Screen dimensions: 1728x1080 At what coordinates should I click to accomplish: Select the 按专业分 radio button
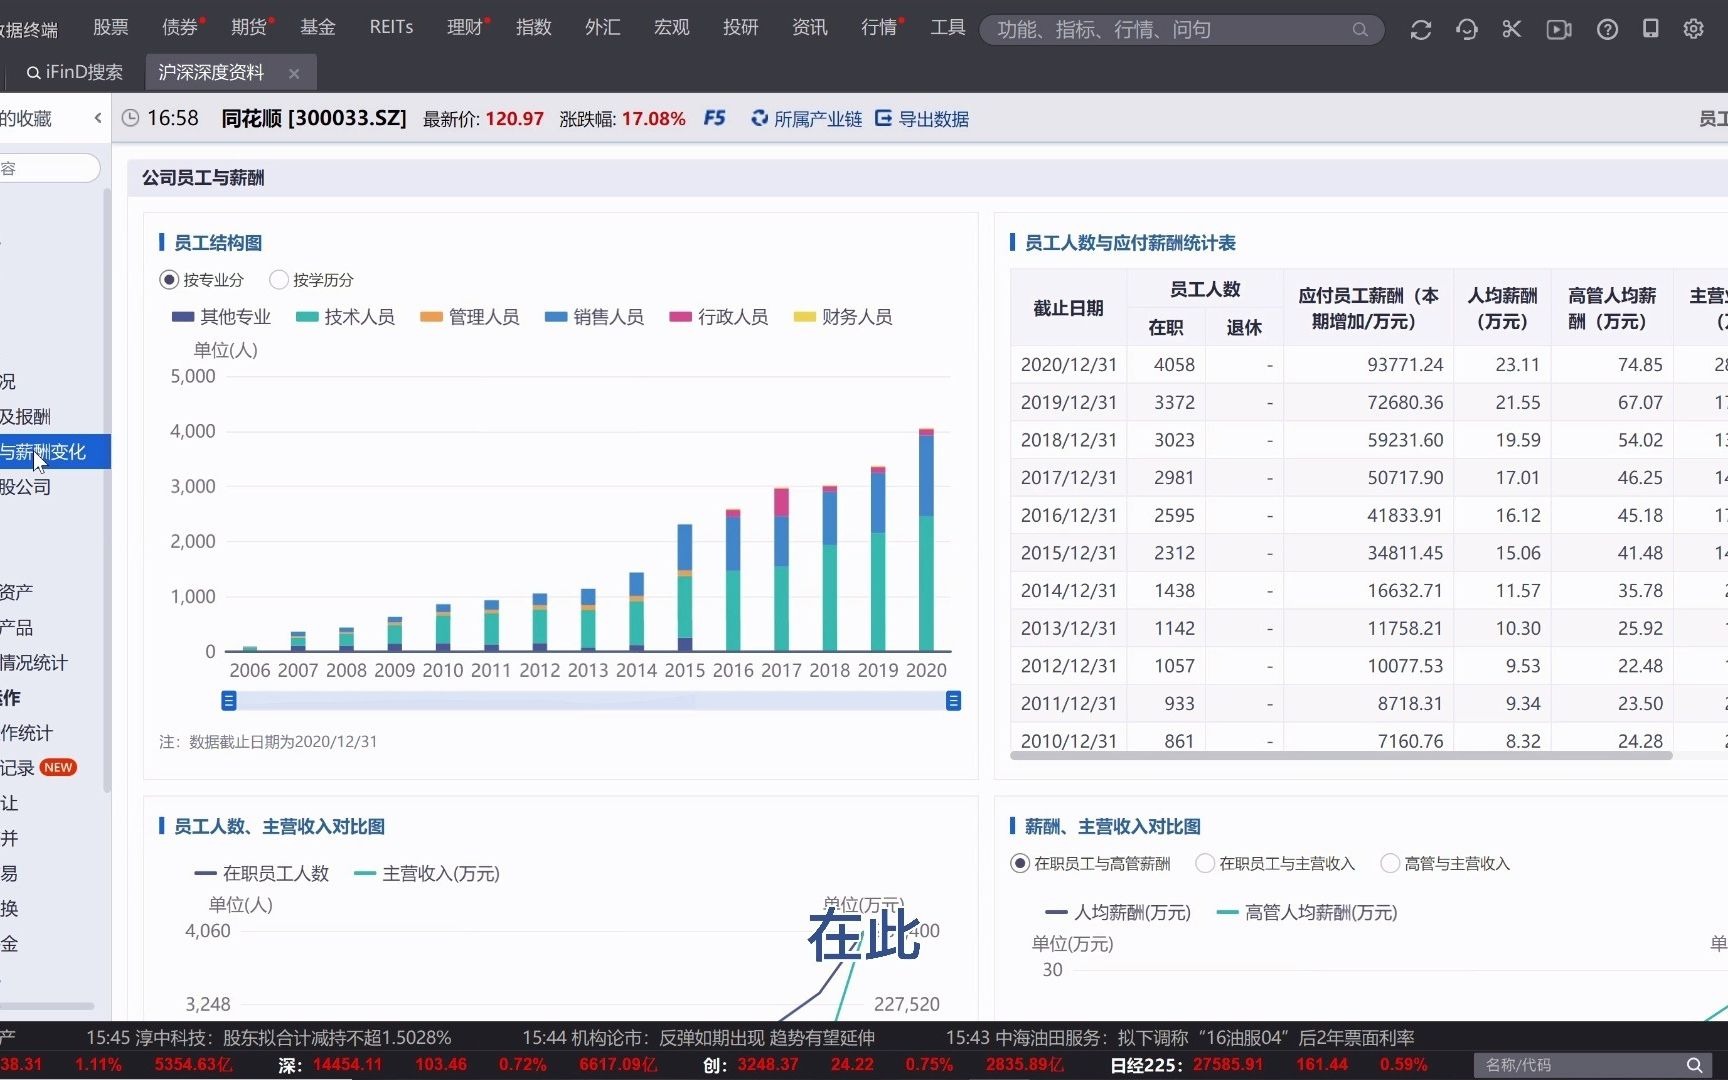169,280
